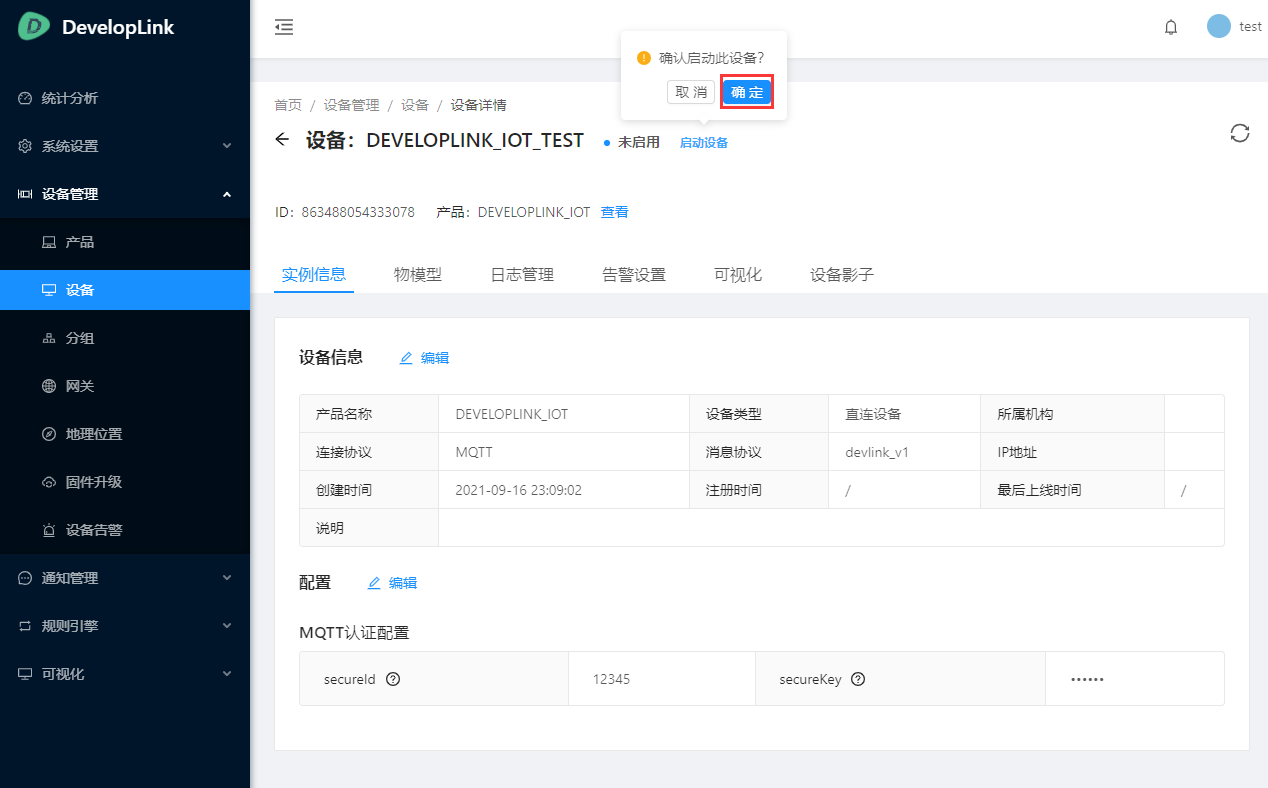
Task: Switch to the 实例信息 tab
Action: point(314,274)
